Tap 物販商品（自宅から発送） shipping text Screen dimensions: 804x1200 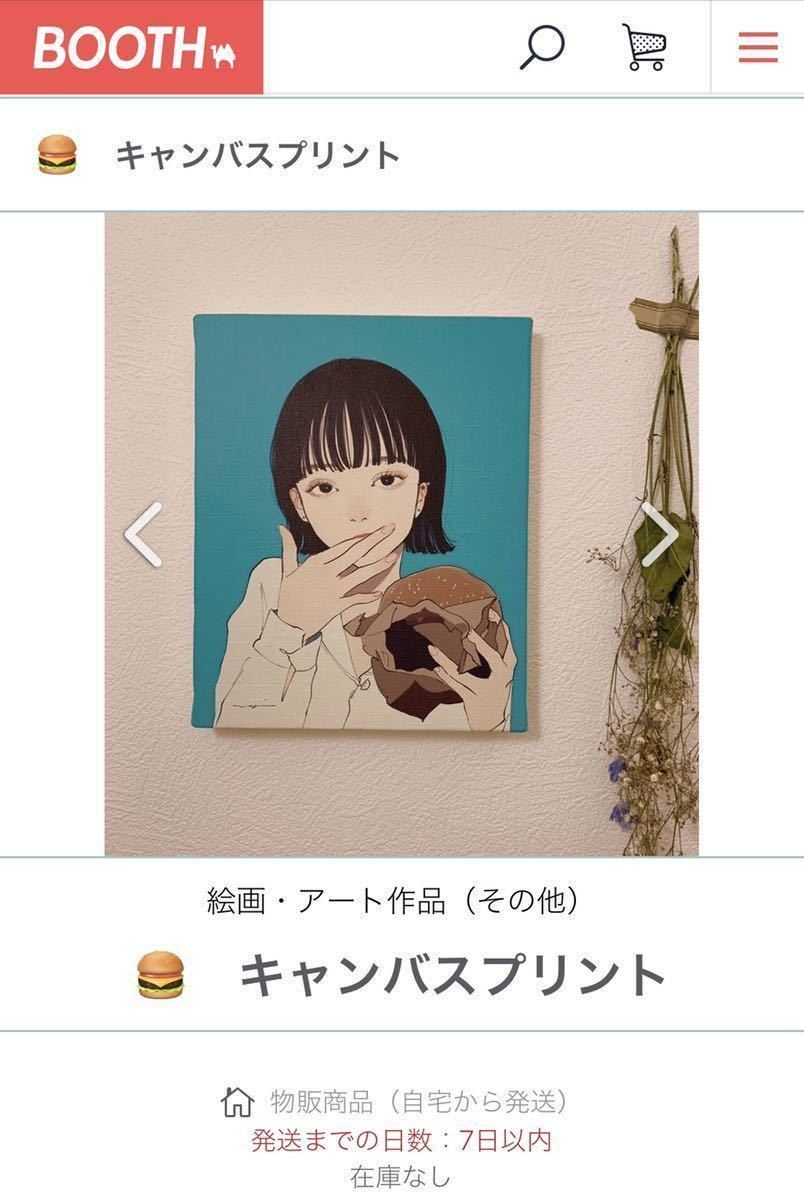click(420, 1102)
